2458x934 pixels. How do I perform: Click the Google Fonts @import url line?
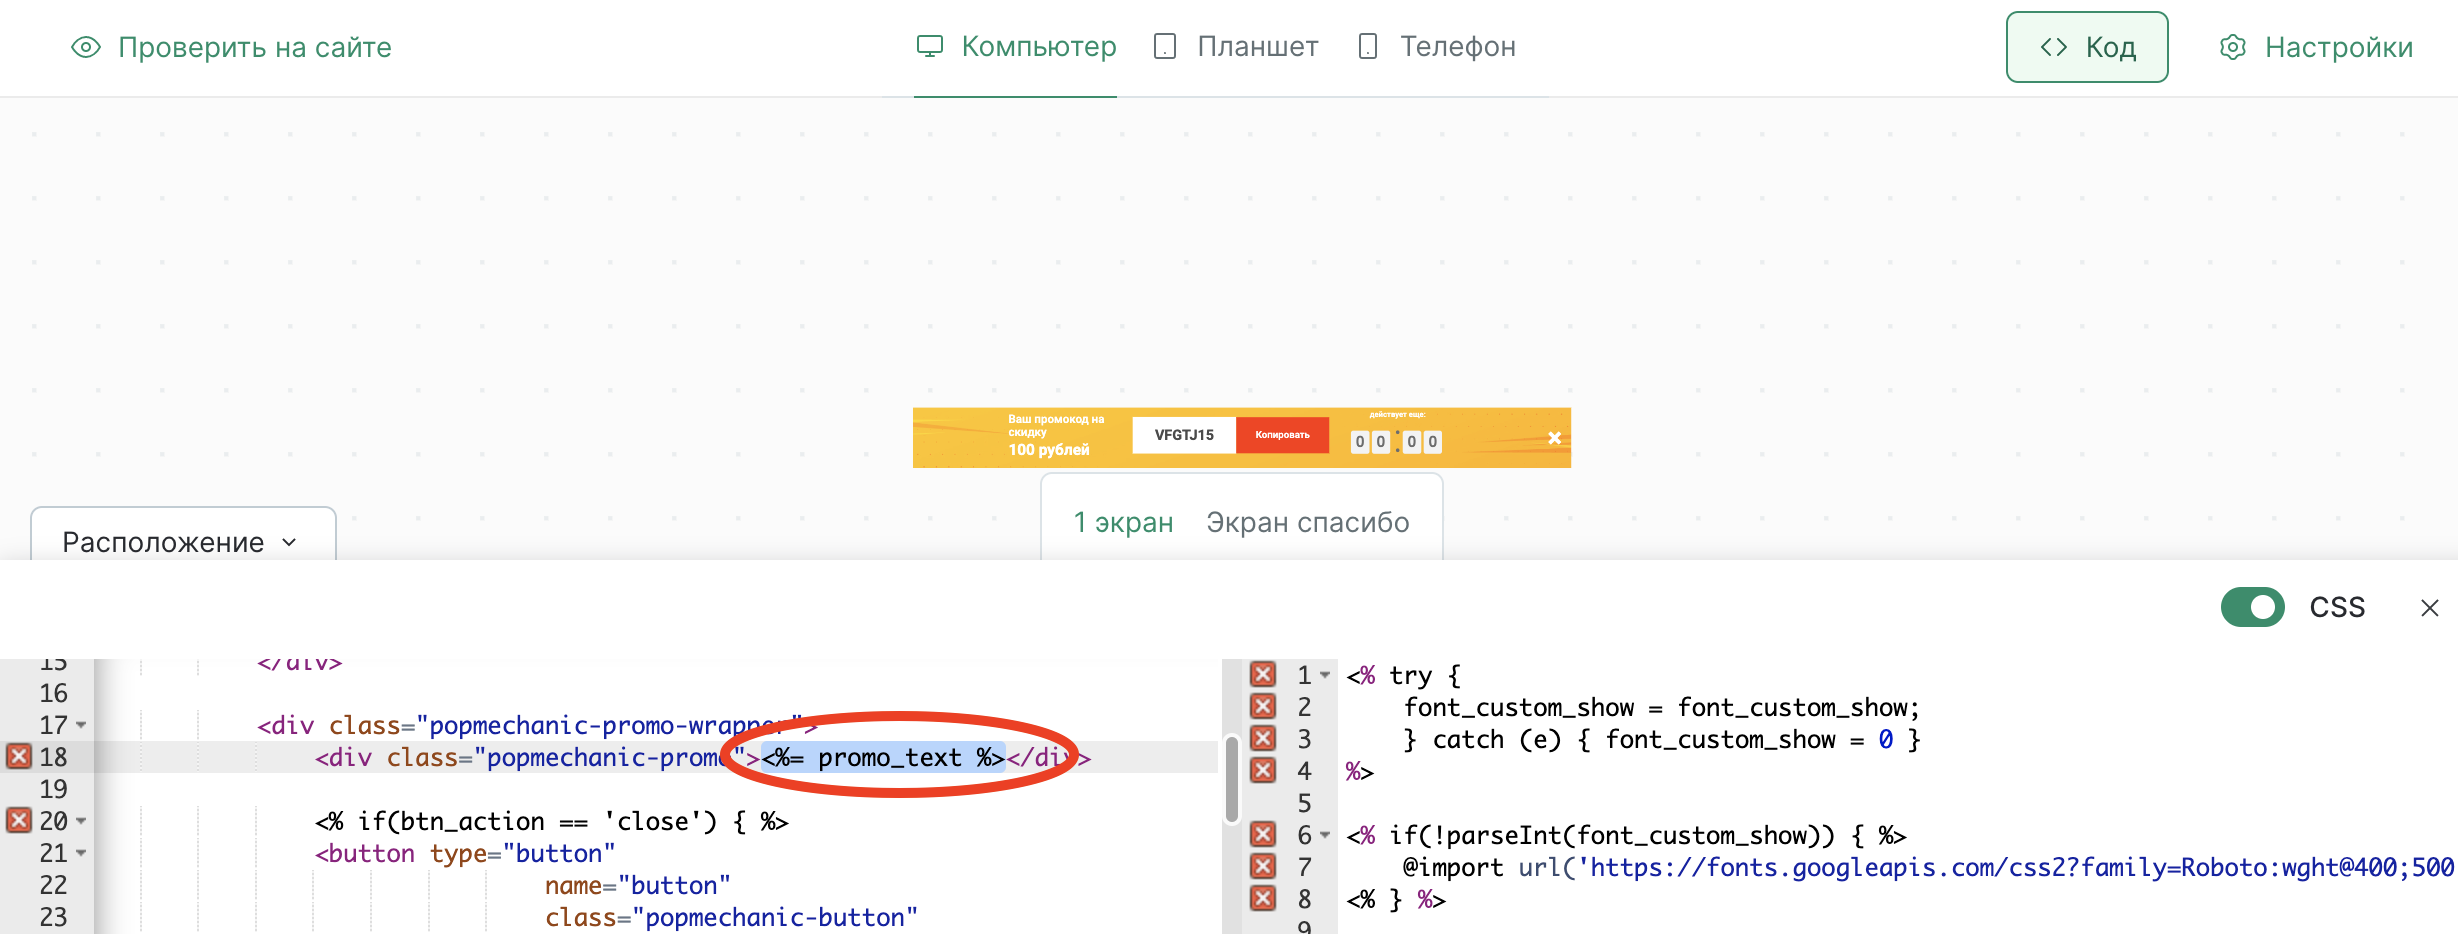pos(1928,867)
